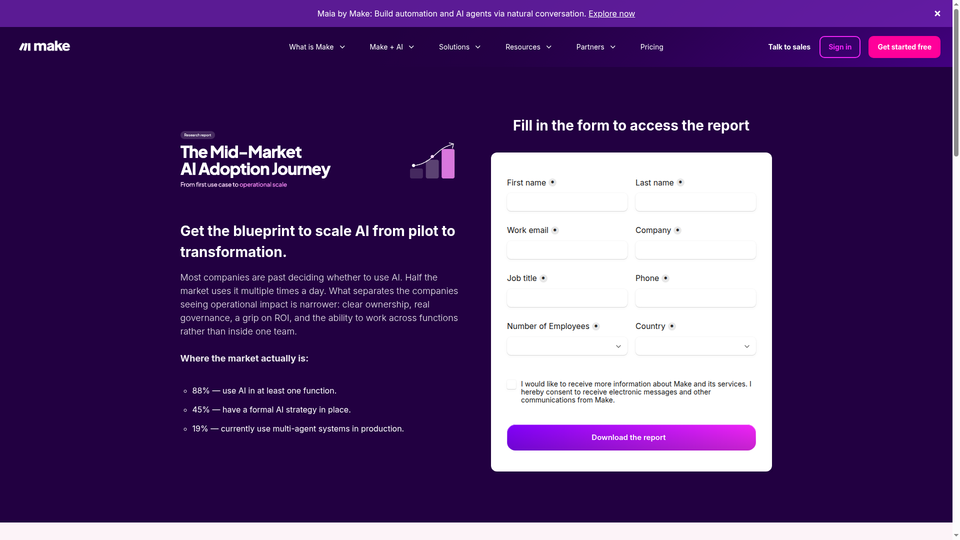Click the '45% — have a formal AI strategy' line

[x=271, y=410]
